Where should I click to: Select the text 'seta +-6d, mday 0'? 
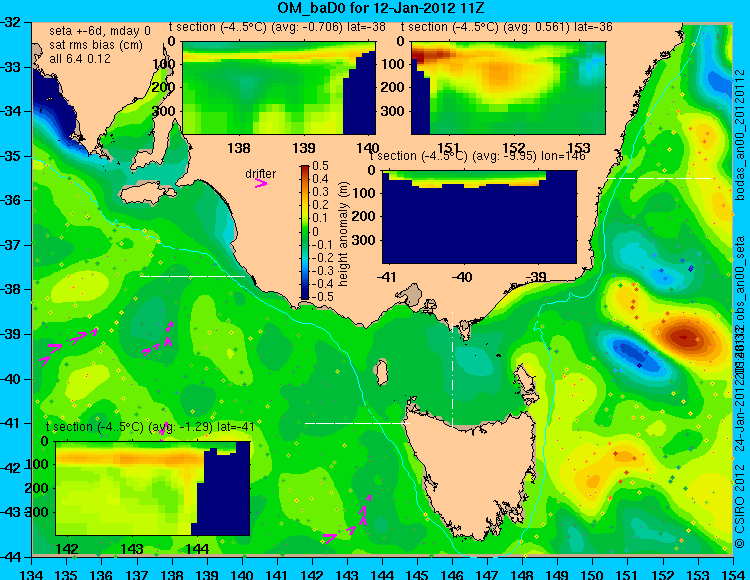[100, 31]
